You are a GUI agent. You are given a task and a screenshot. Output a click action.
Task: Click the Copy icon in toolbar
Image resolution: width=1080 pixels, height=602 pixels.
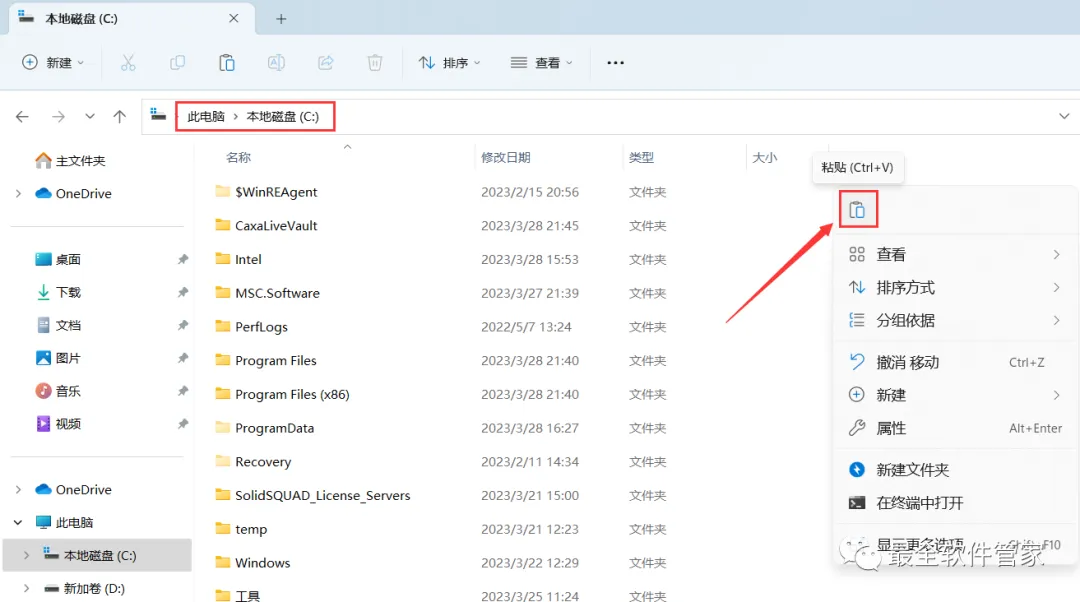[x=177, y=63]
